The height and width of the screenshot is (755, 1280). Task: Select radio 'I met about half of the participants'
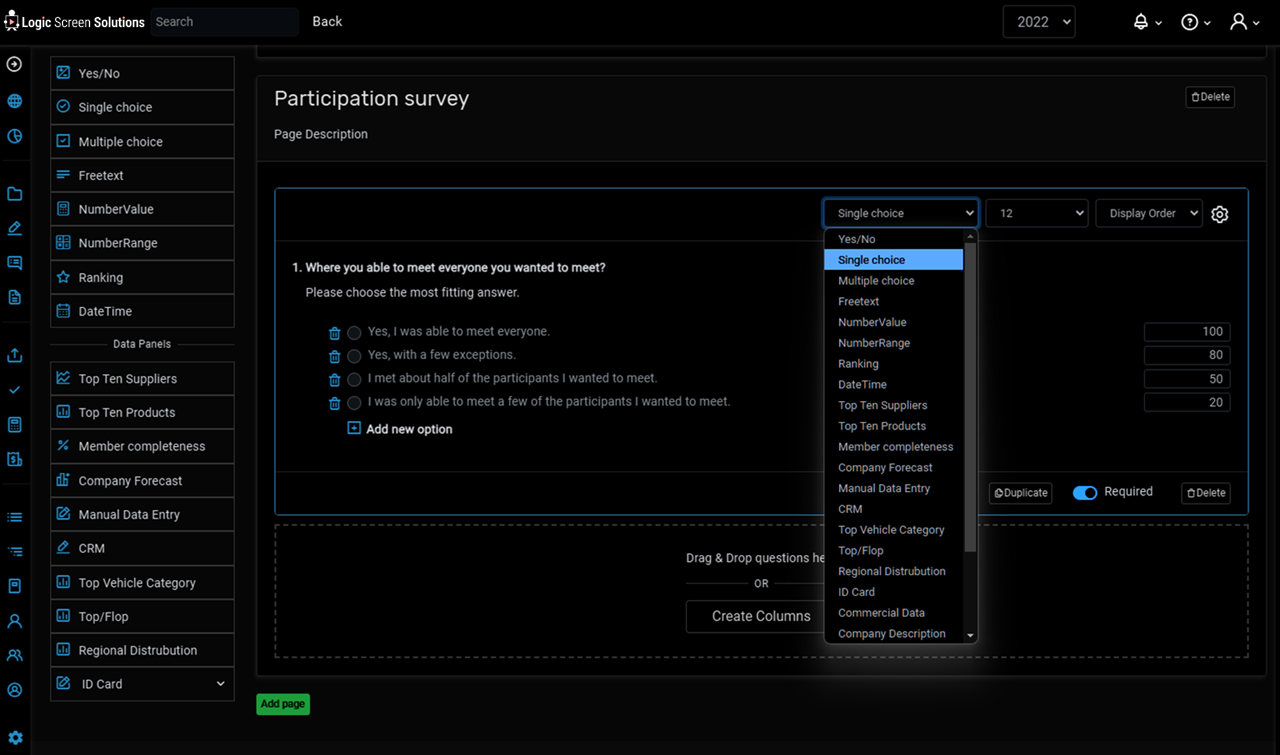click(354, 380)
